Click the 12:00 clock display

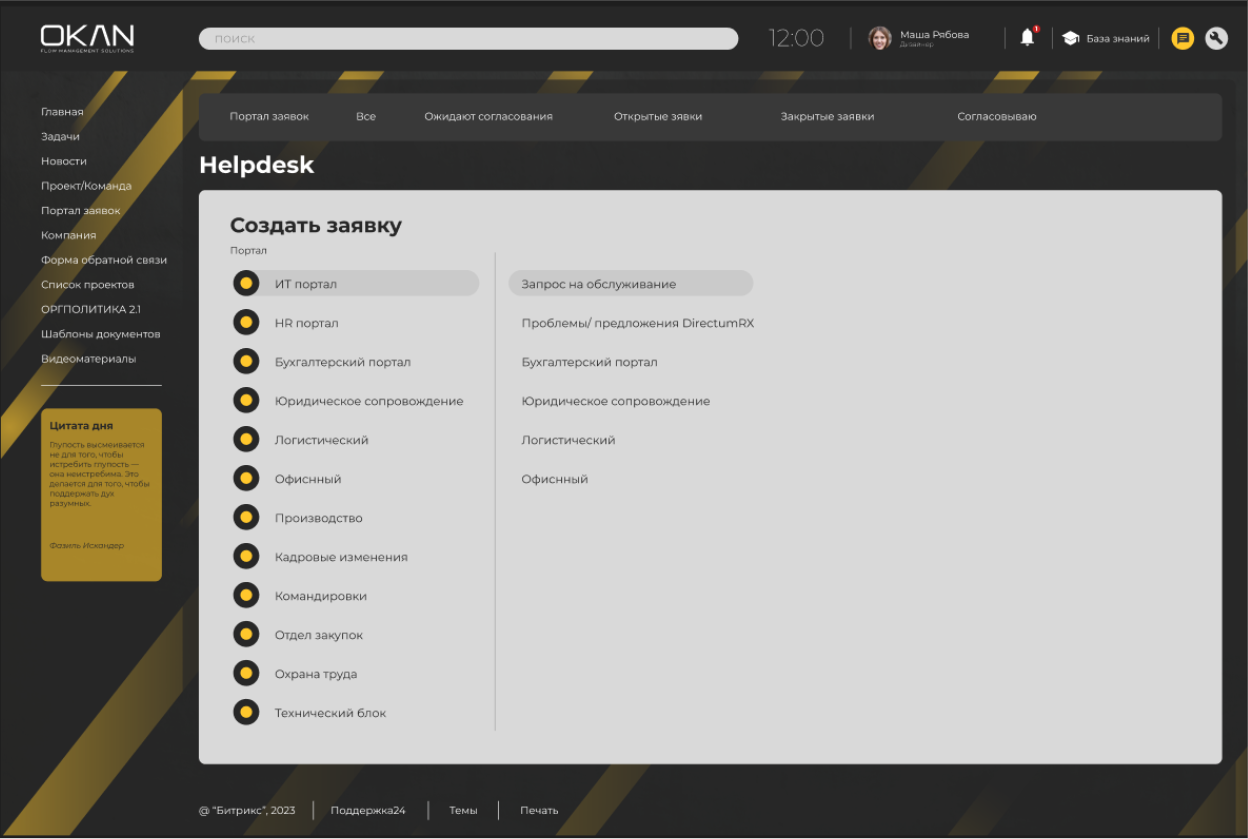[x=796, y=38]
